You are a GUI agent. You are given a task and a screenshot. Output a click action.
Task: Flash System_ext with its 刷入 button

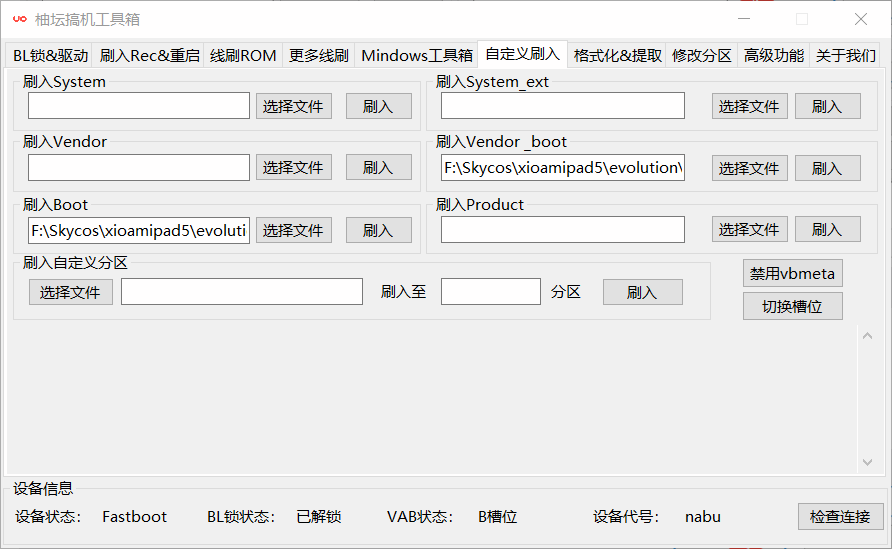click(x=827, y=106)
